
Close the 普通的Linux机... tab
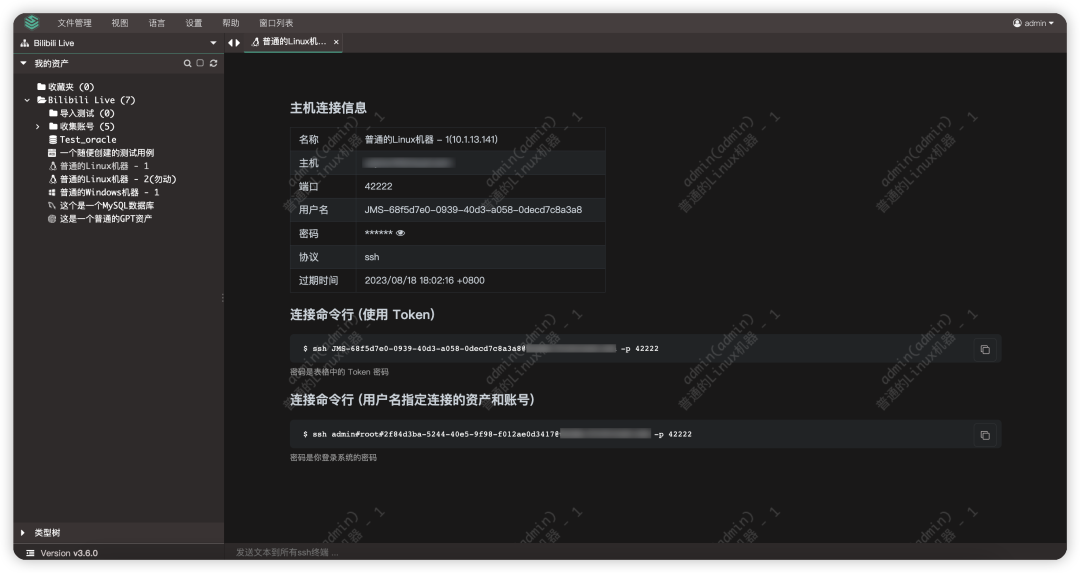pyautogui.click(x=336, y=42)
